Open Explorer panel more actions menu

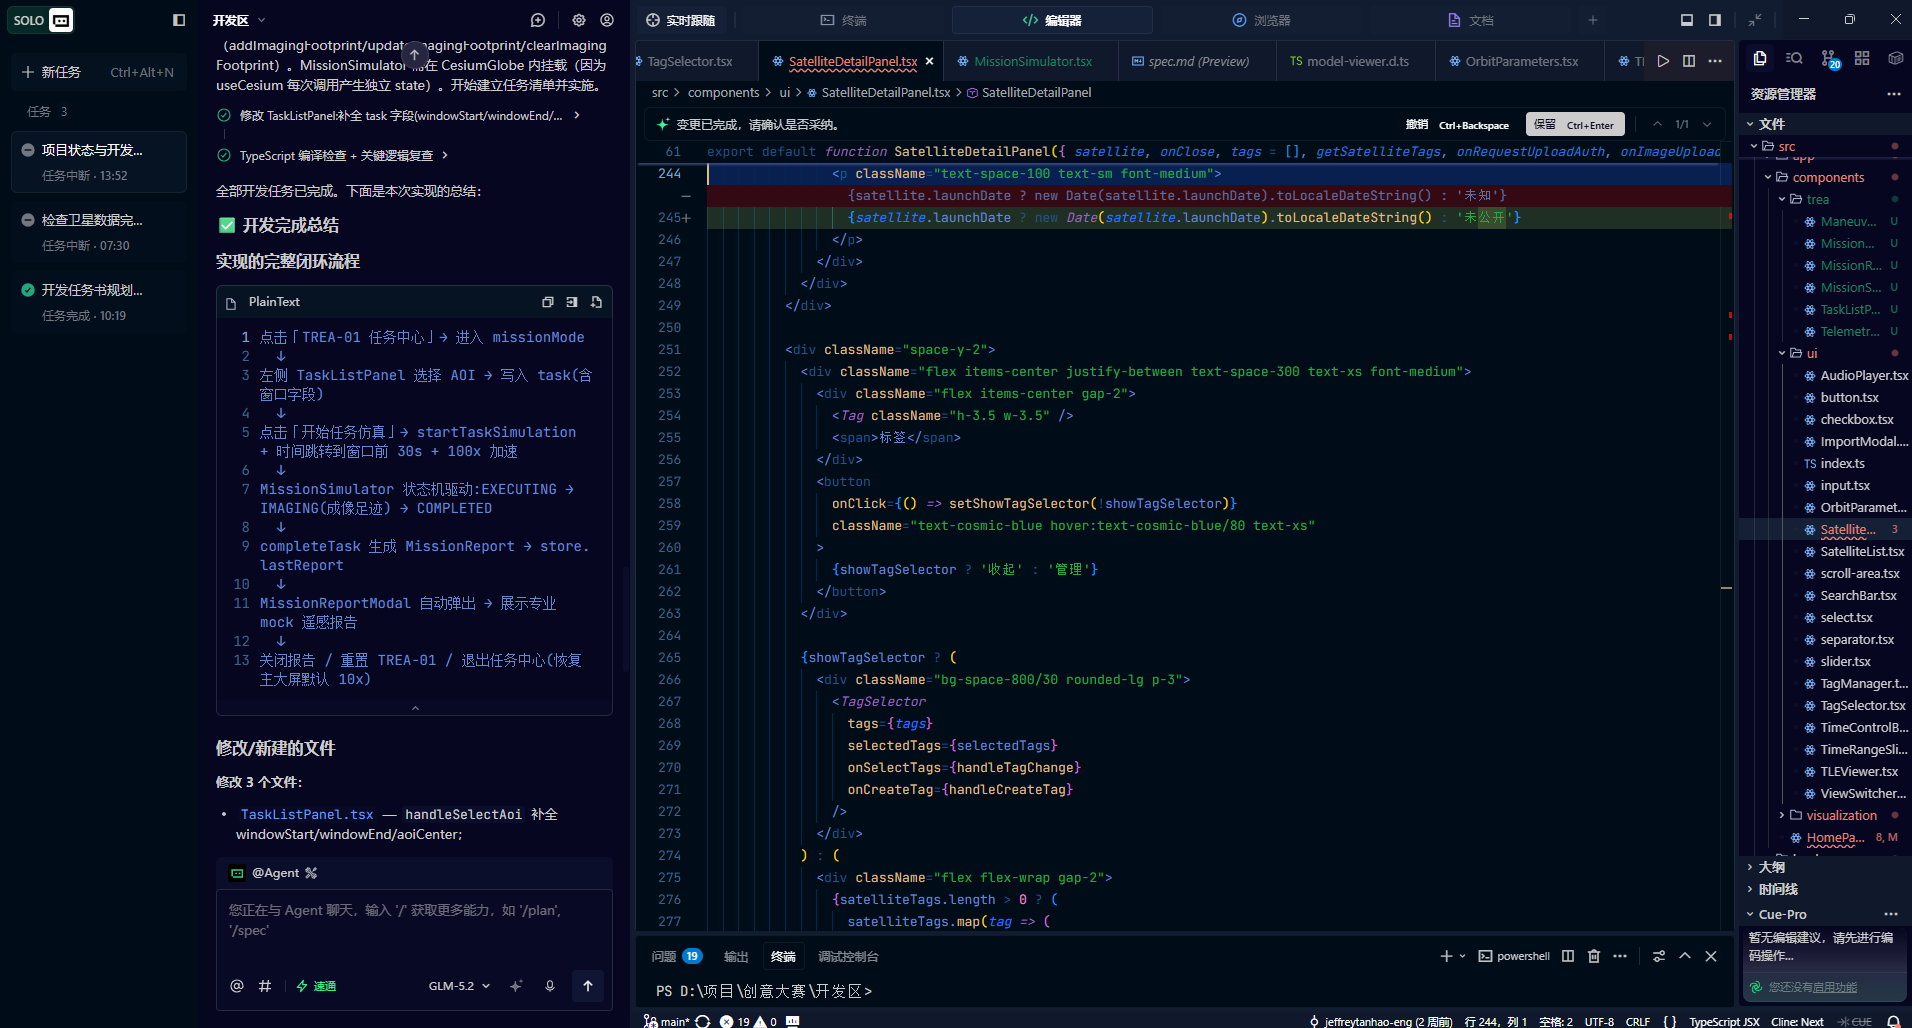tap(1893, 94)
